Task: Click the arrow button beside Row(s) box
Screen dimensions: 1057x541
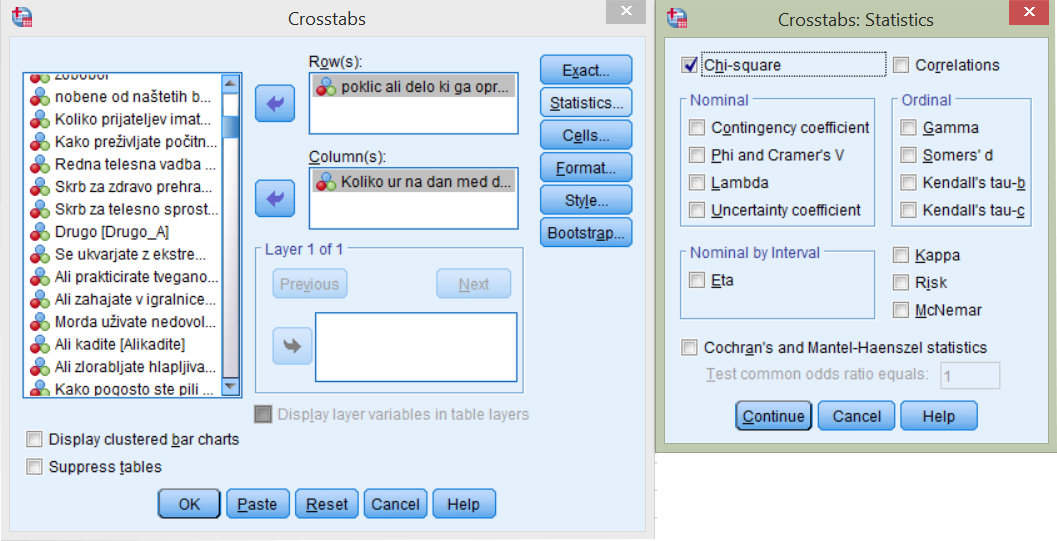Action: [x=274, y=103]
